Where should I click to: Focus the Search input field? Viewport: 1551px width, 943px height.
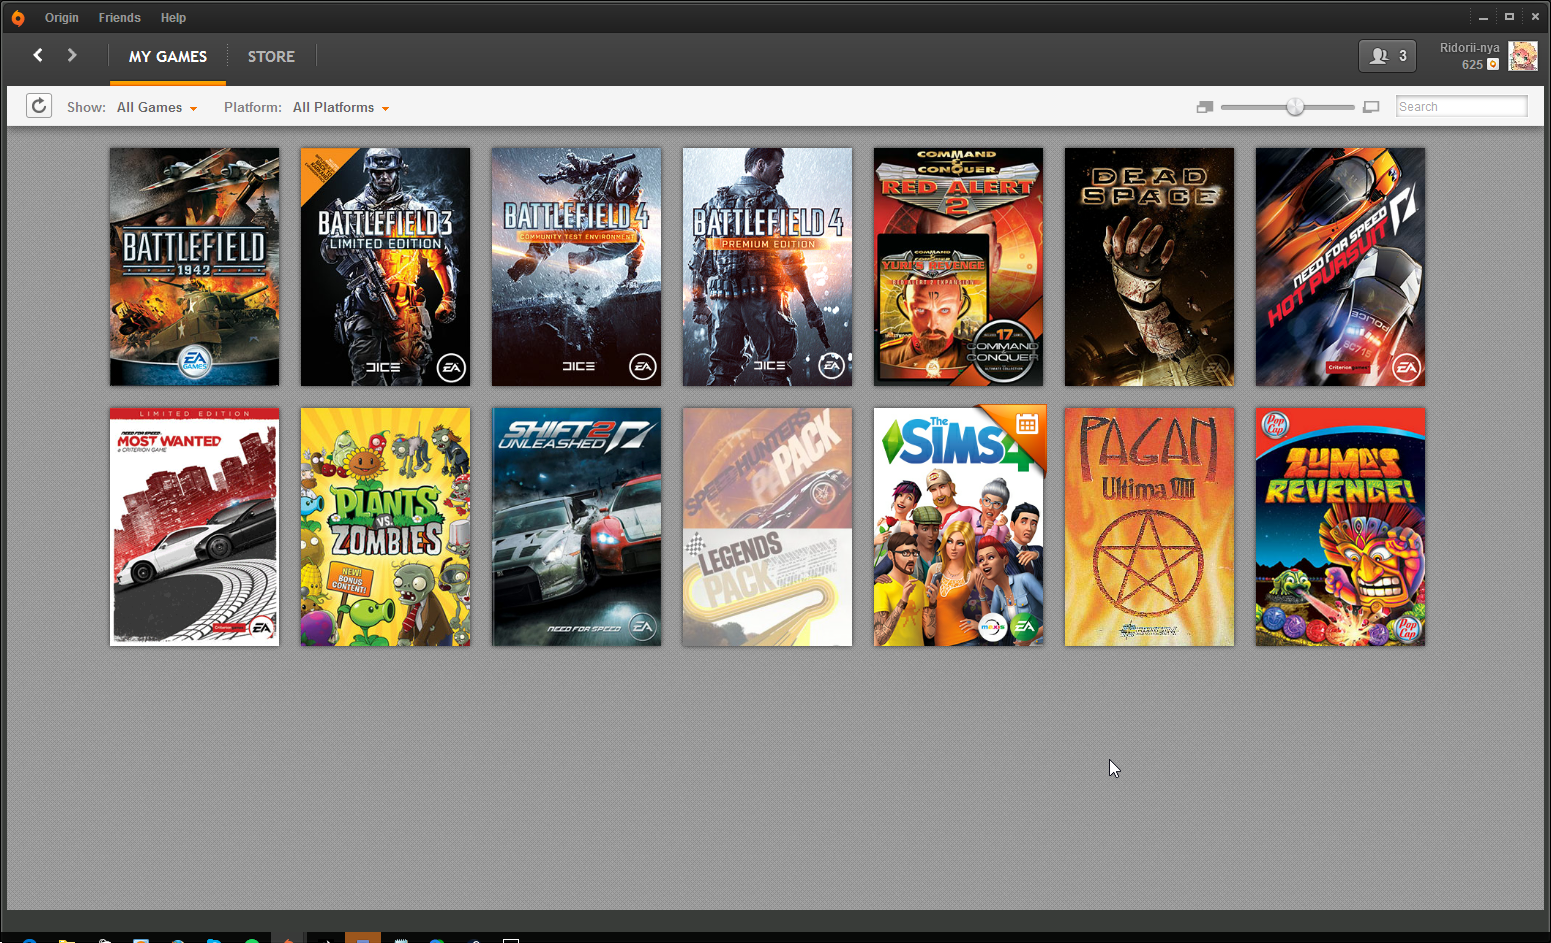click(1461, 106)
